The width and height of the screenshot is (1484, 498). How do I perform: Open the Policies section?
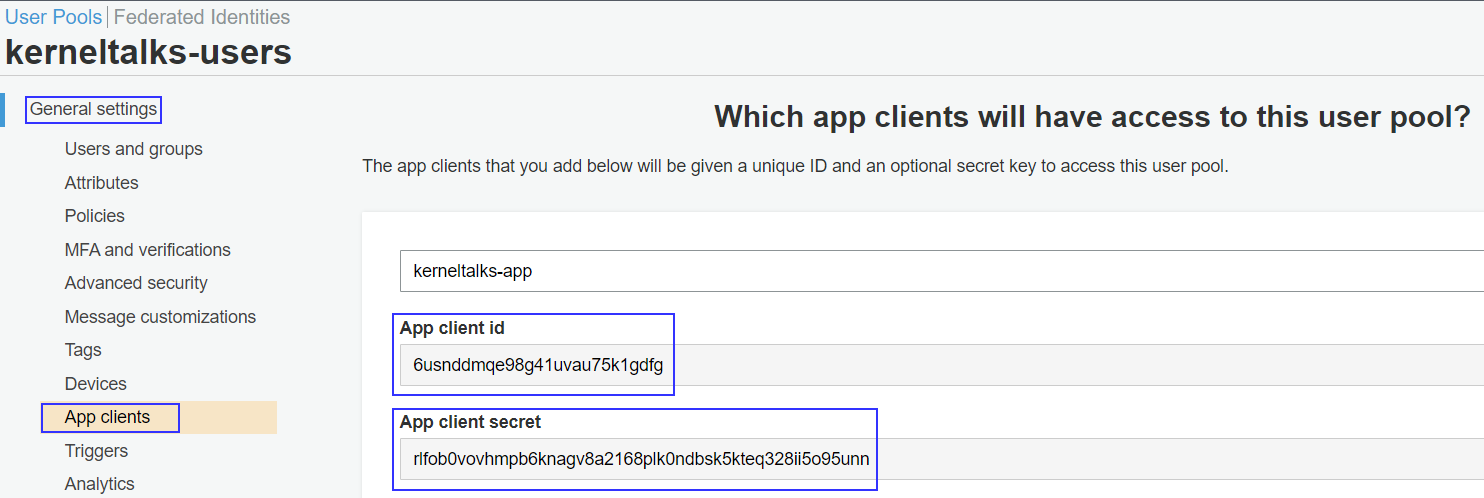95,216
